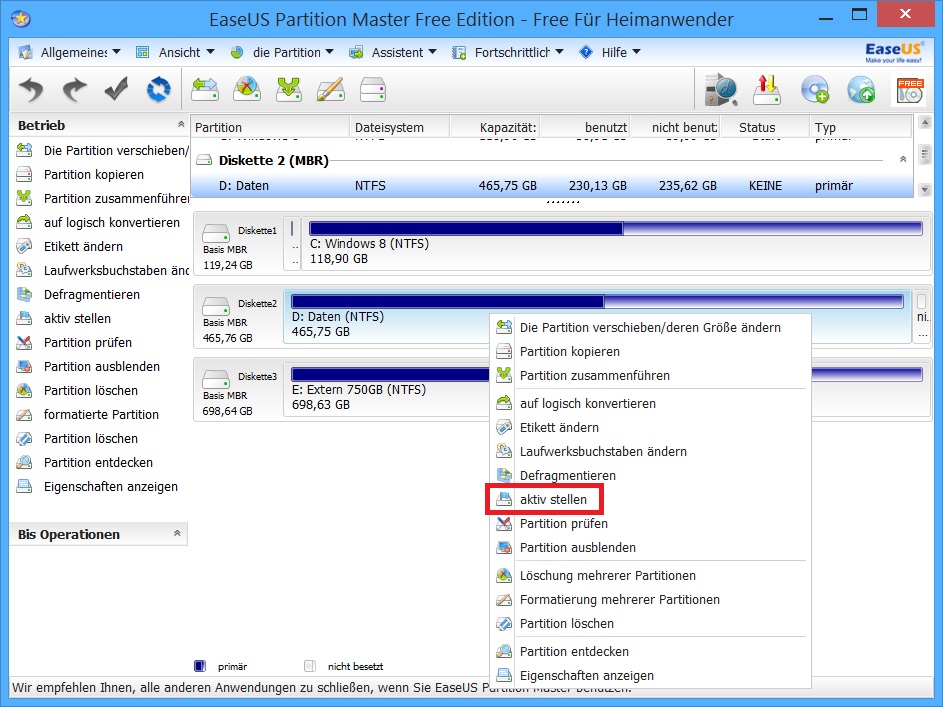Click the Delete partition toolbar icon
Screen dimensions: 943x707
tap(247, 90)
